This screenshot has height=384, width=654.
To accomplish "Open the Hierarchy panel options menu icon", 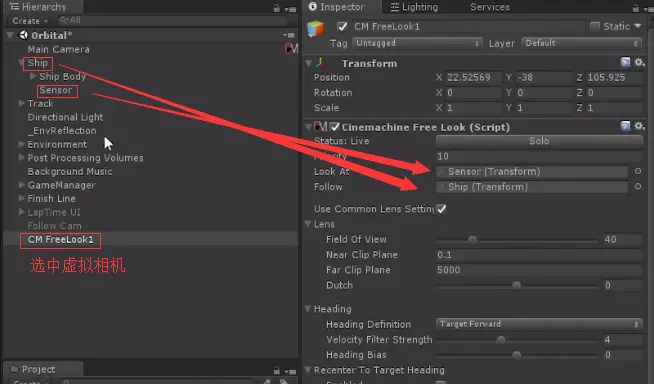I will click(290, 9).
